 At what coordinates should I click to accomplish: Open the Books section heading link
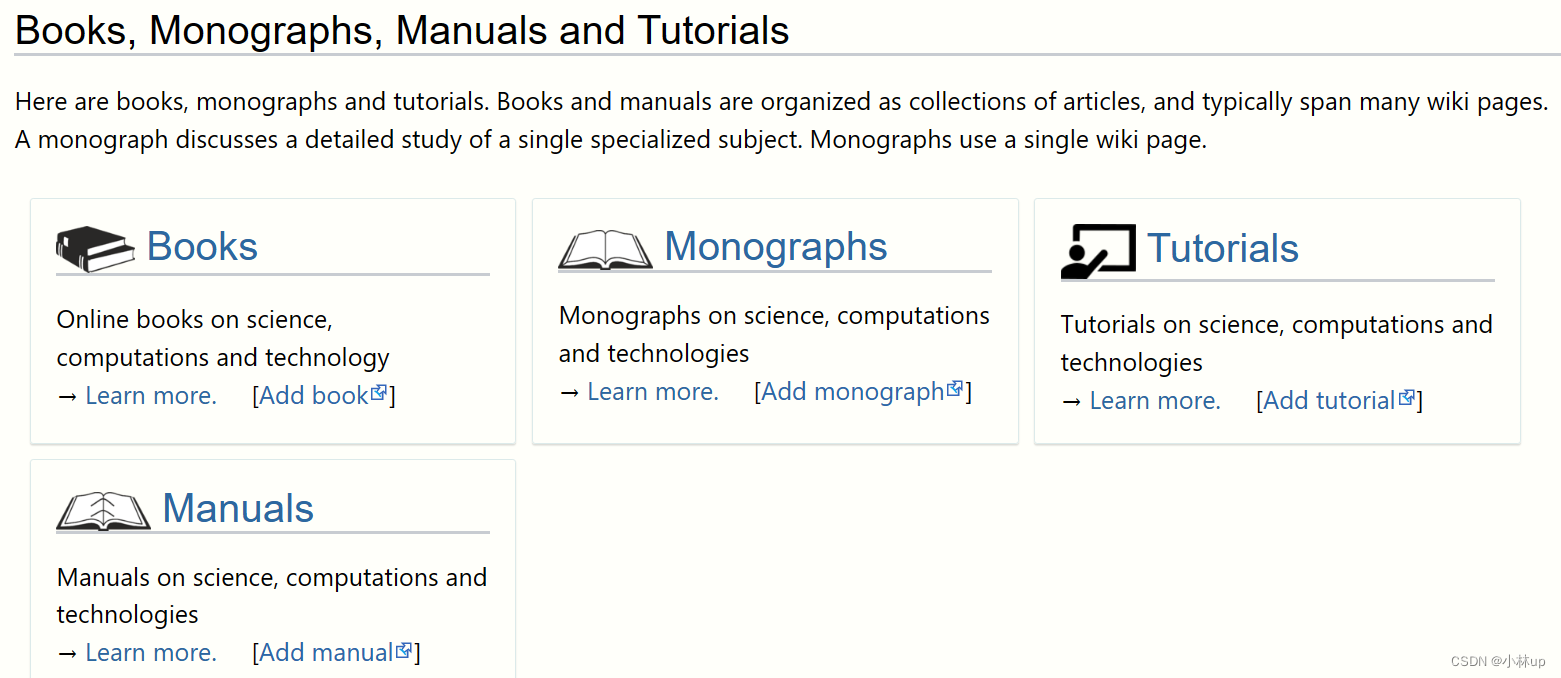(202, 246)
